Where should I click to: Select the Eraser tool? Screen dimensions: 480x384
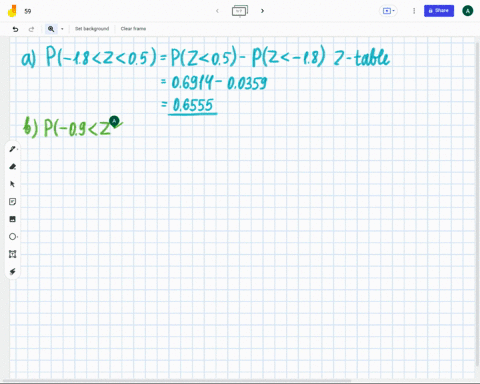13,167
